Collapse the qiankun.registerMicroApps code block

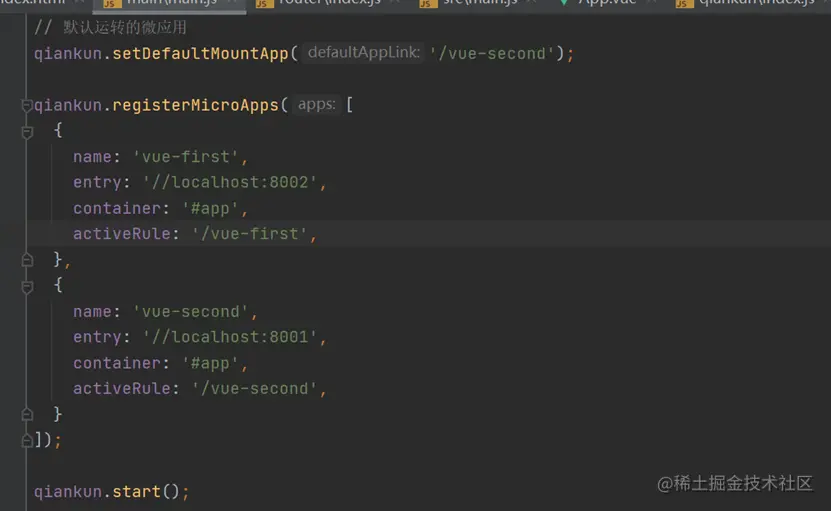(x=26, y=105)
